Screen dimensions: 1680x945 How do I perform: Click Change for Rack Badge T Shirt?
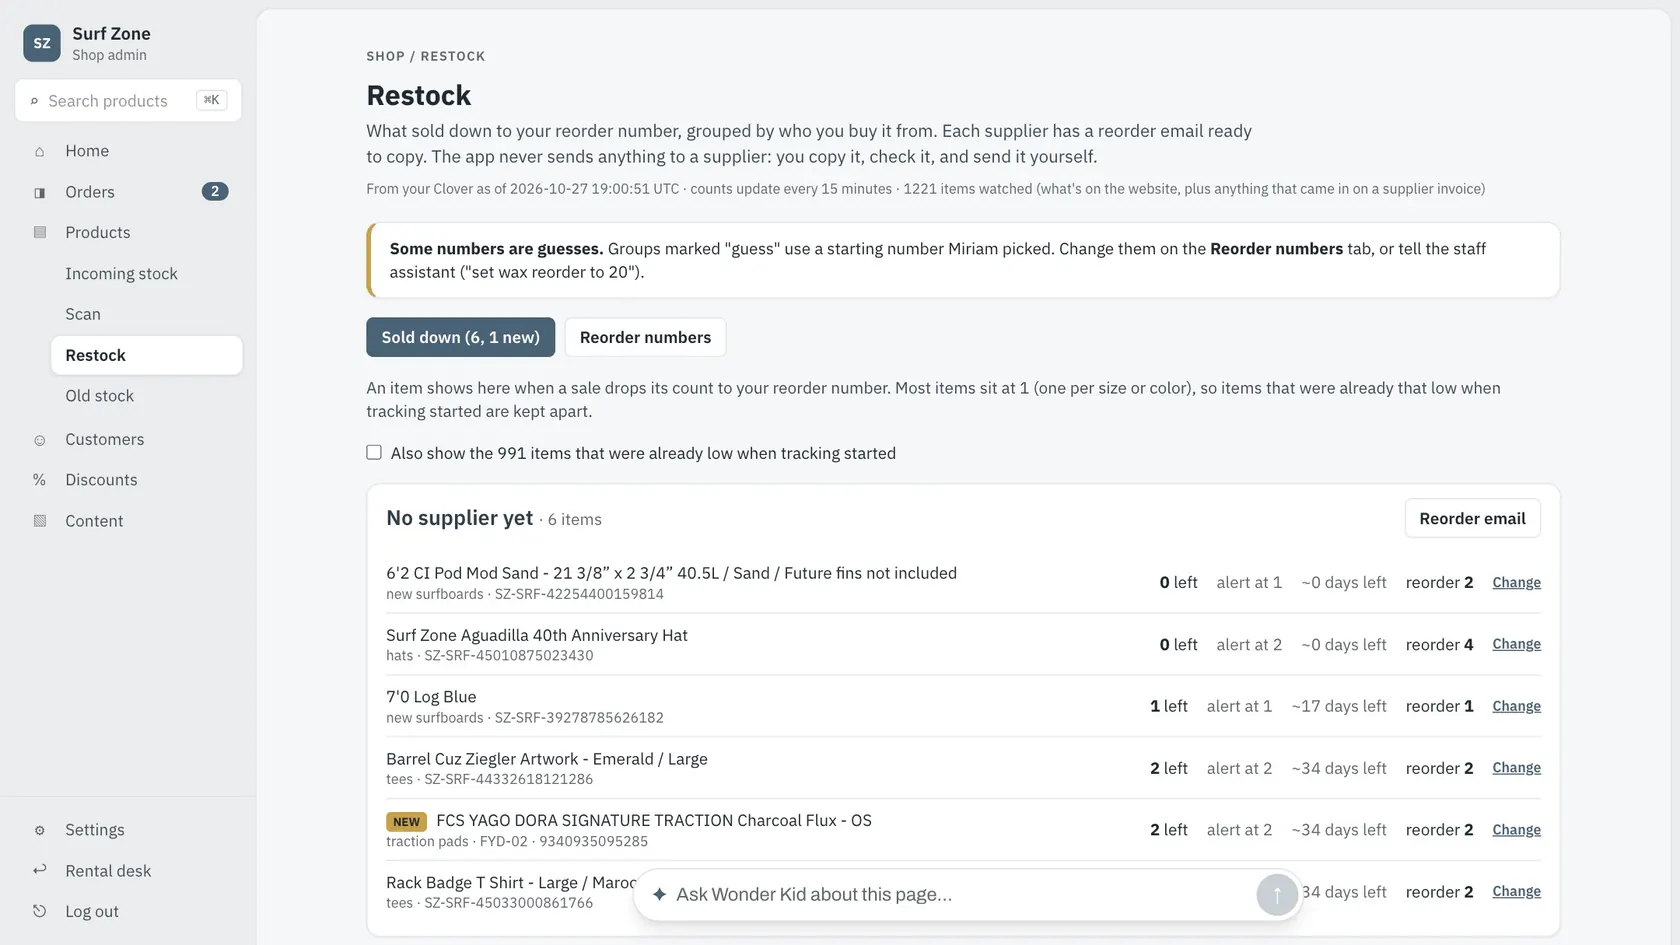(x=1516, y=891)
